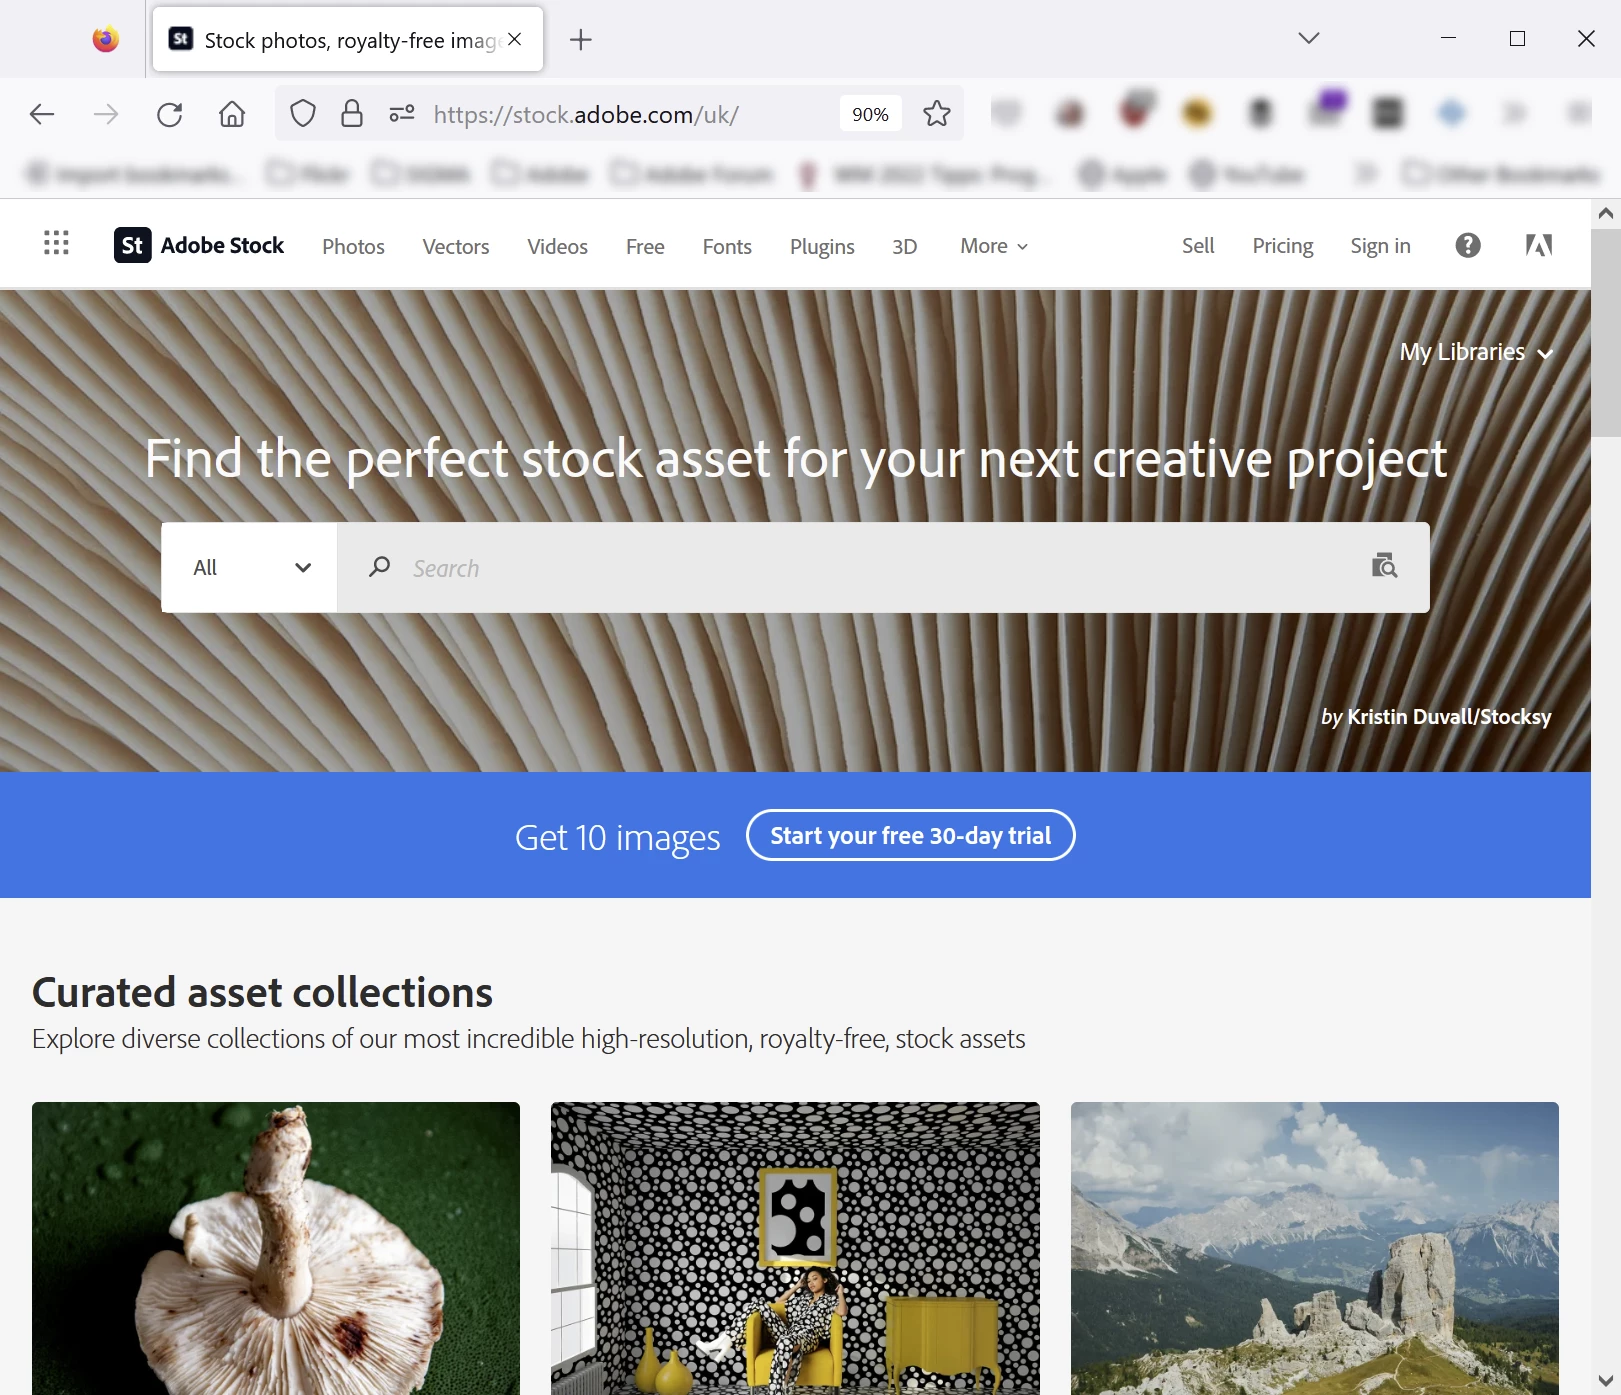Open the polka dot room collection thumbnail
Viewport: 1621px width, 1395px height.
[x=795, y=1248]
